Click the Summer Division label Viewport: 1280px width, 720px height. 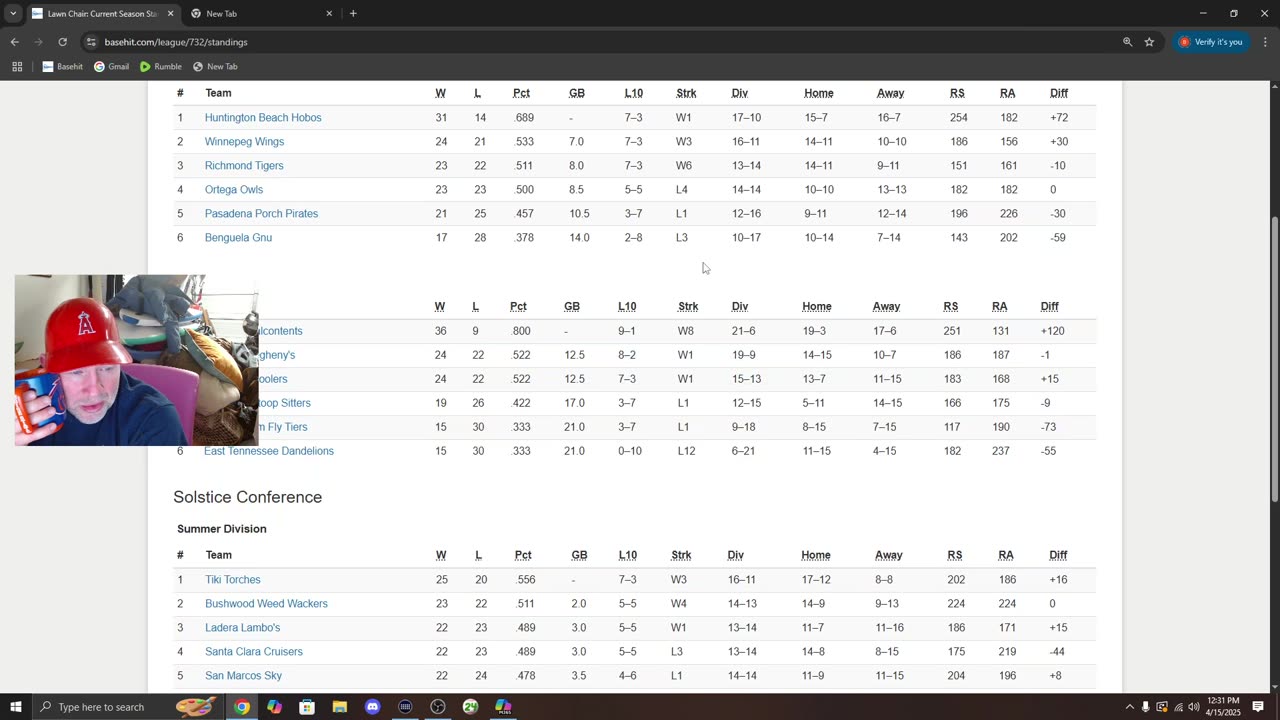point(222,529)
